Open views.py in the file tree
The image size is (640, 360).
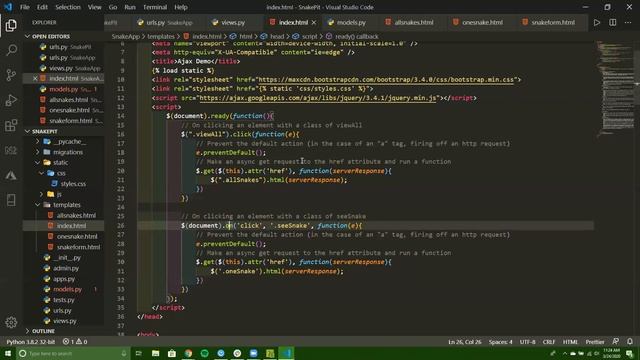64,321
